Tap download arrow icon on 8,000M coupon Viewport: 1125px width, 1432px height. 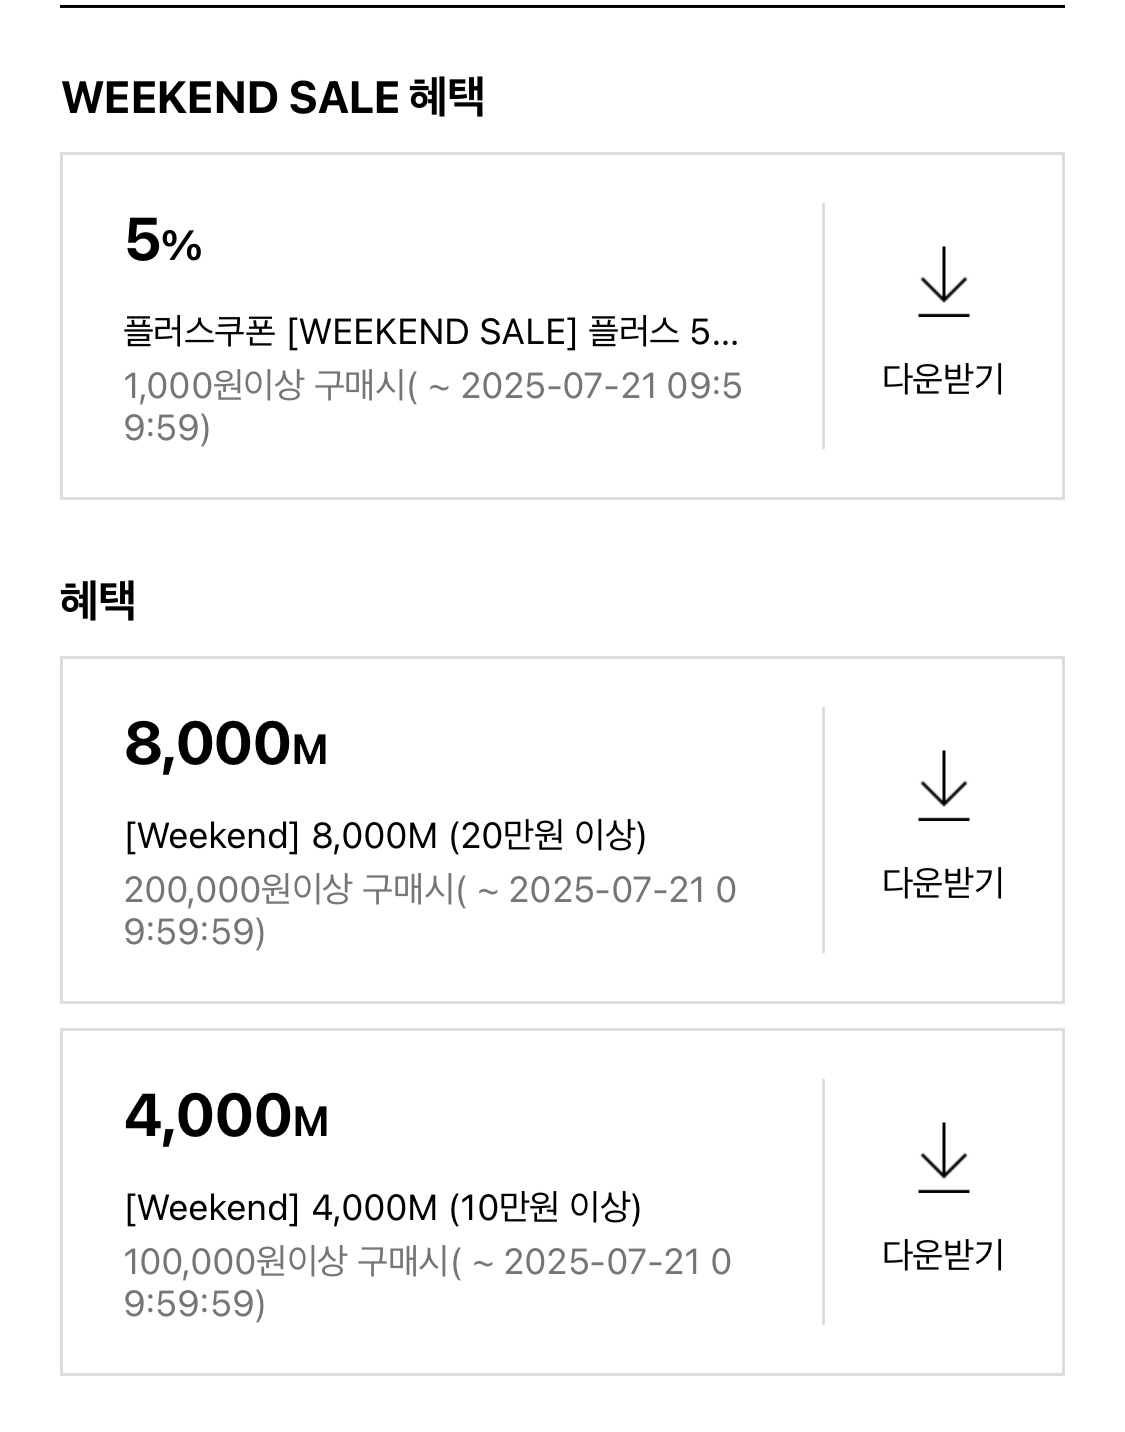point(943,786)
